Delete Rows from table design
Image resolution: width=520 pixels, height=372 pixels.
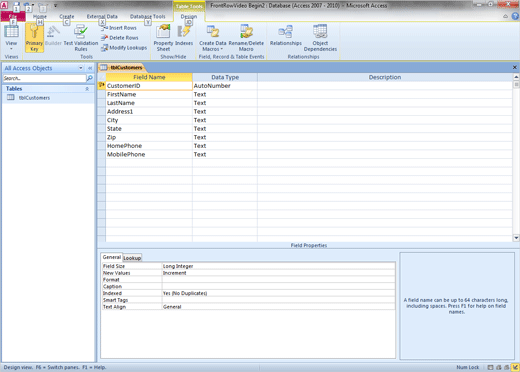(120, 38)
